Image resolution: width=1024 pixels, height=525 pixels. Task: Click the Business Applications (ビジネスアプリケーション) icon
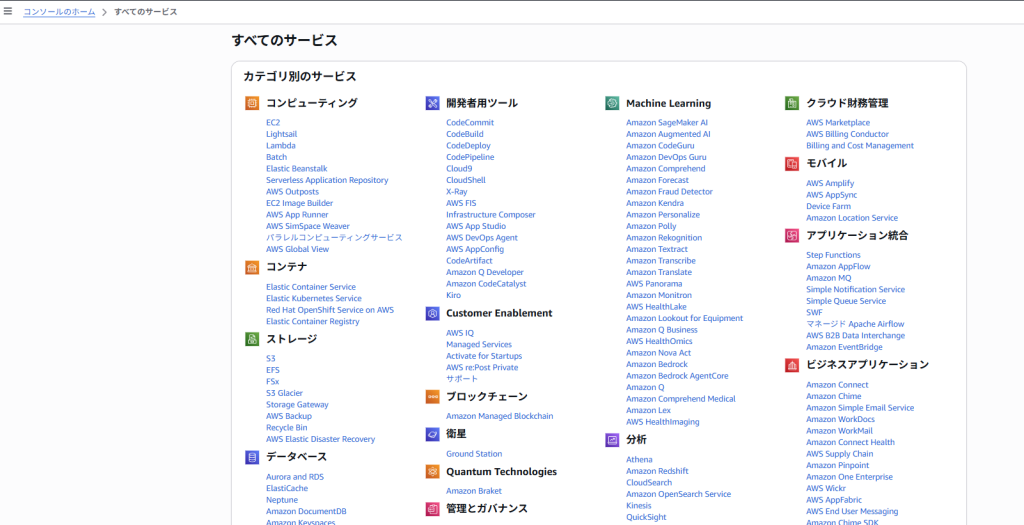tap(792, 365)
